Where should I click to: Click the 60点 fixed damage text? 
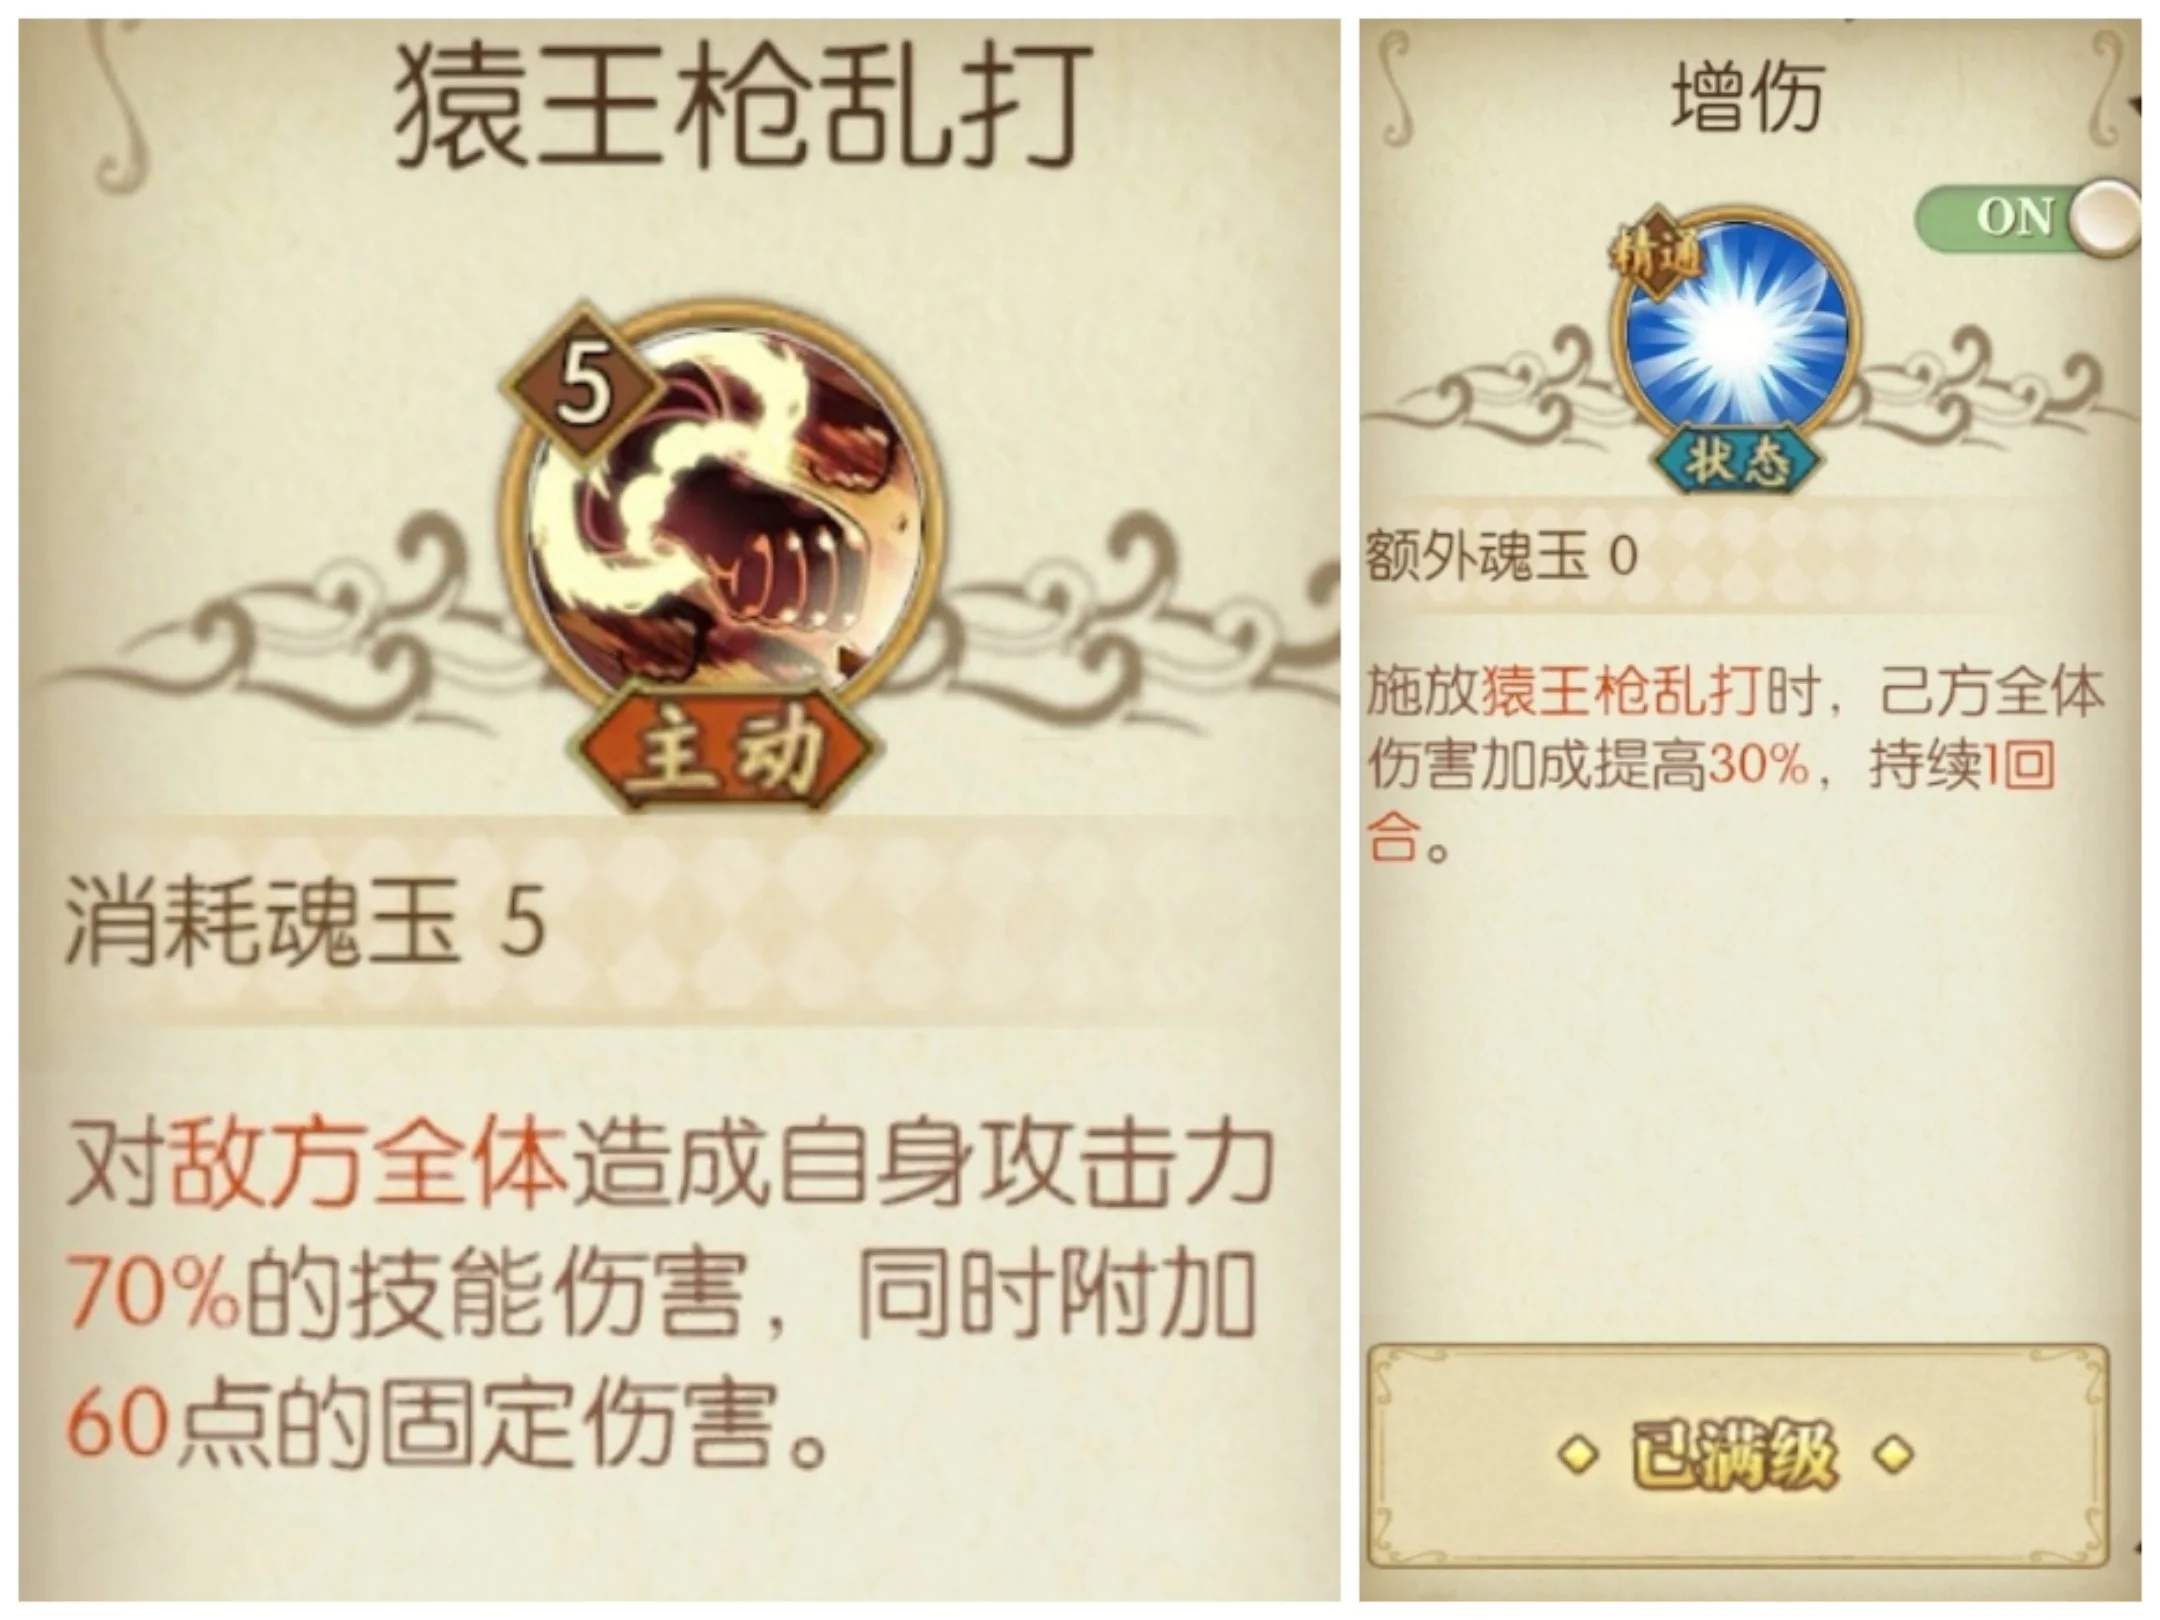[164, 1424]
